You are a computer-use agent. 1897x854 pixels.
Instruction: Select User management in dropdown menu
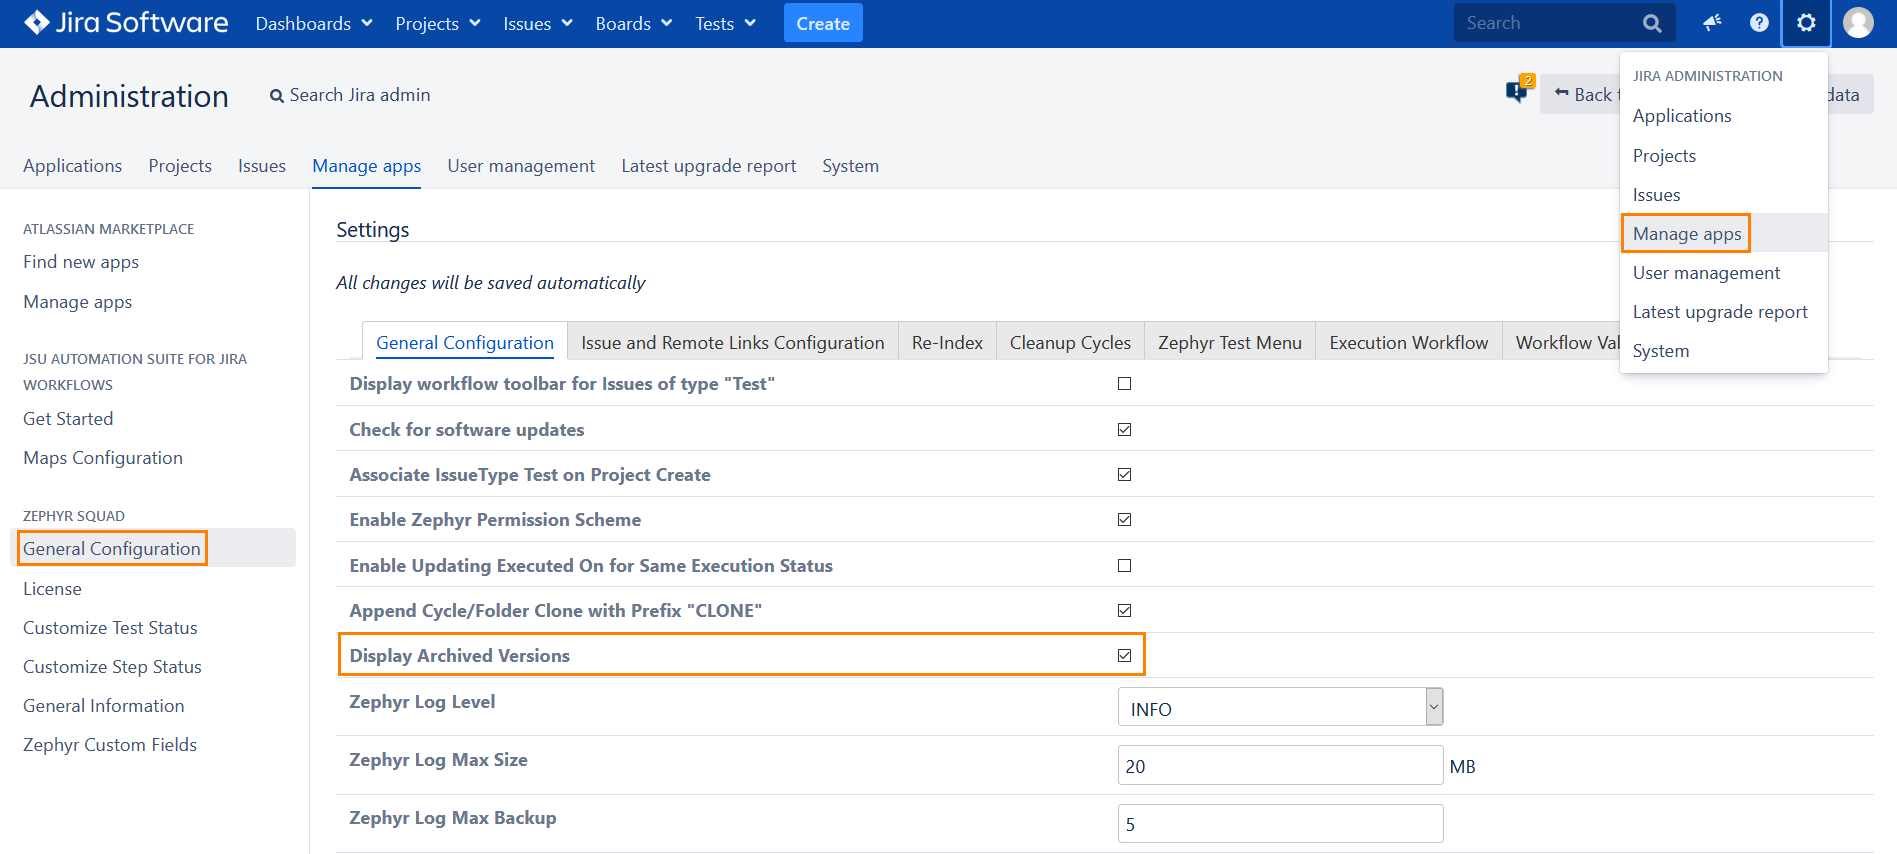coord(1724,273)
